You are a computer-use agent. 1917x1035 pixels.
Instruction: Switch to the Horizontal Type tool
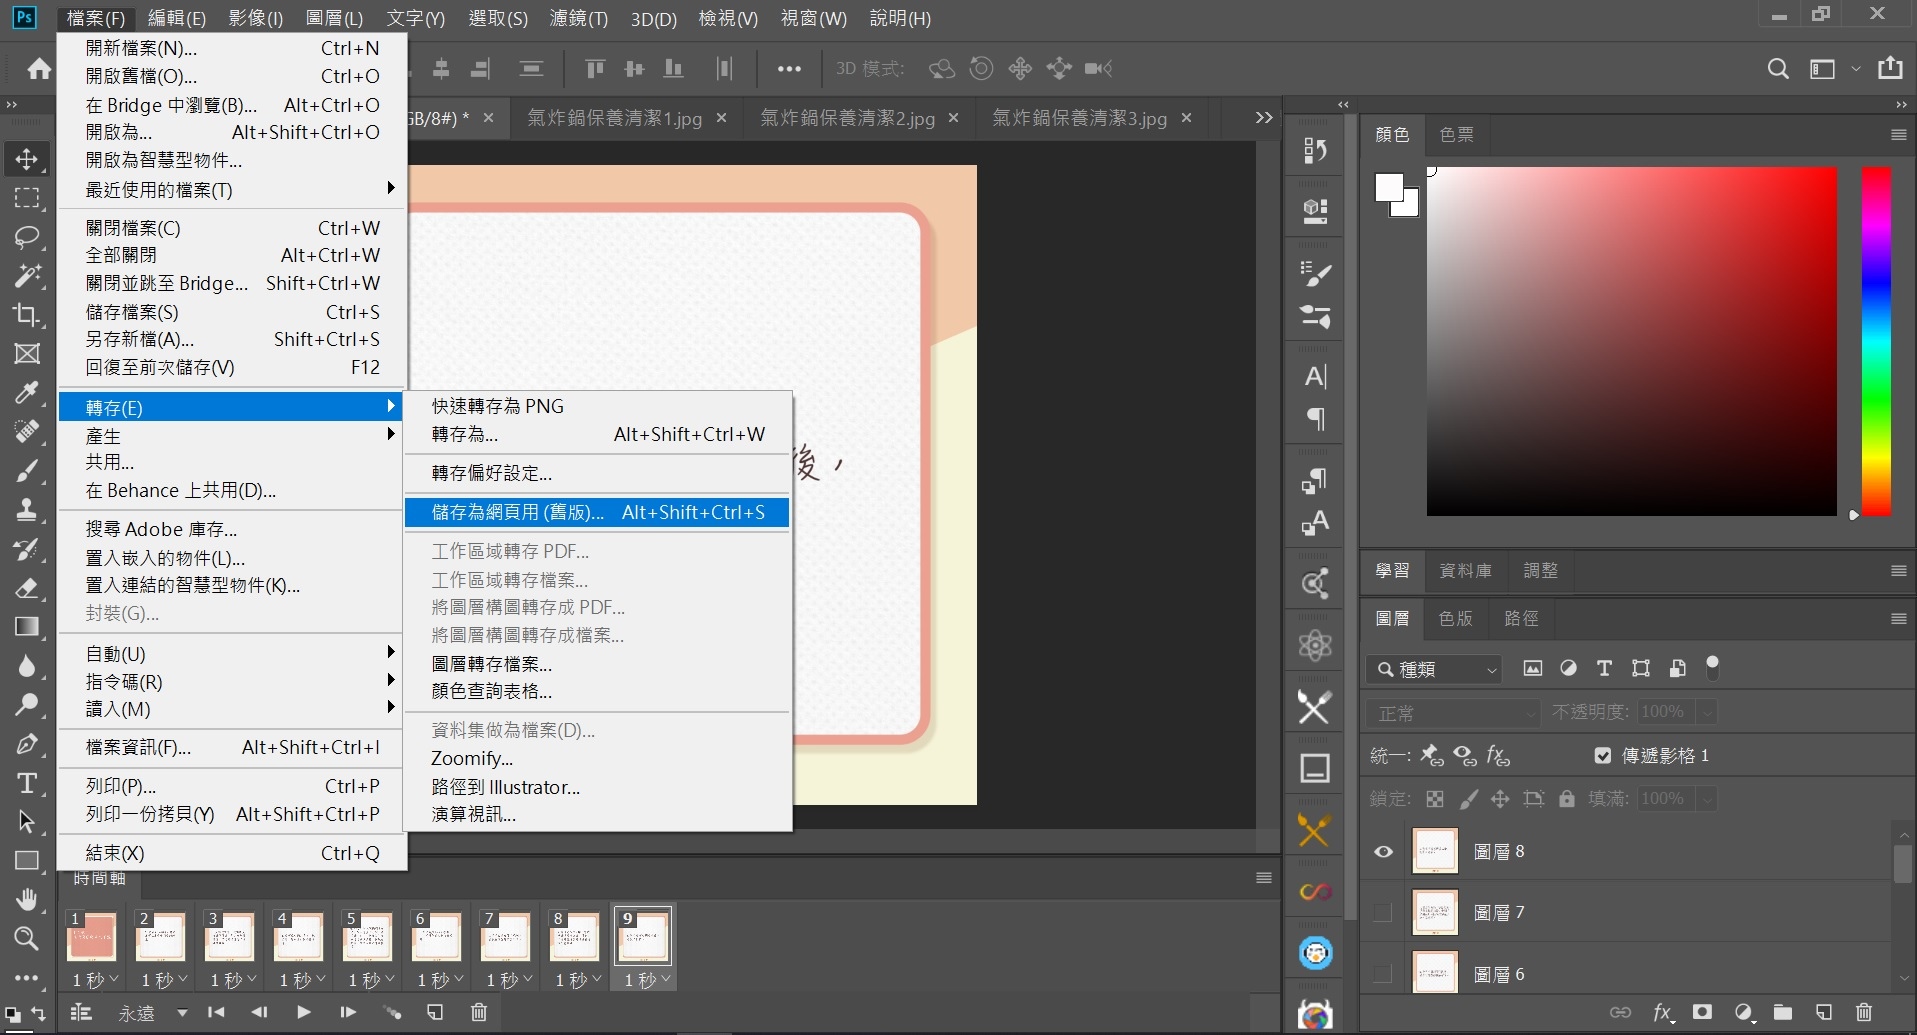pyautogui.click(x=27, y=784)
